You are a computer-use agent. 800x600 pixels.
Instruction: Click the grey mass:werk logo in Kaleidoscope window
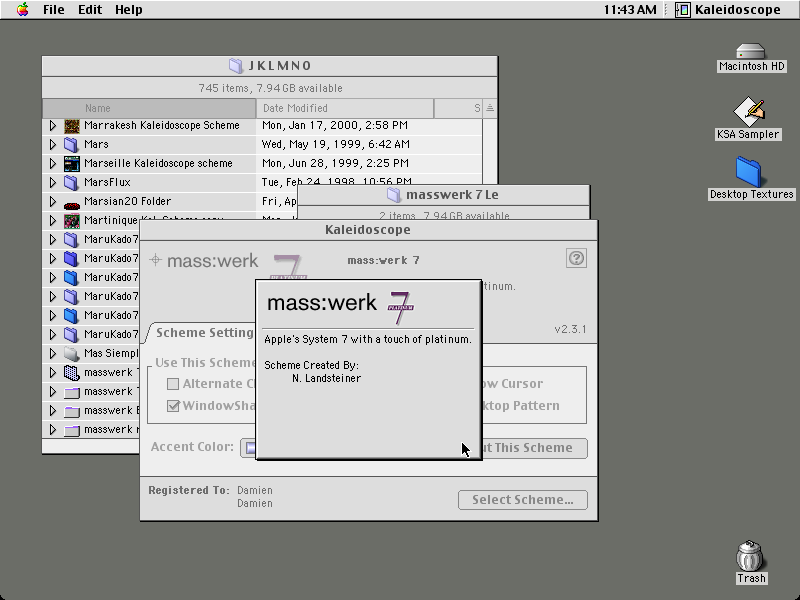(x=229, y=265)
